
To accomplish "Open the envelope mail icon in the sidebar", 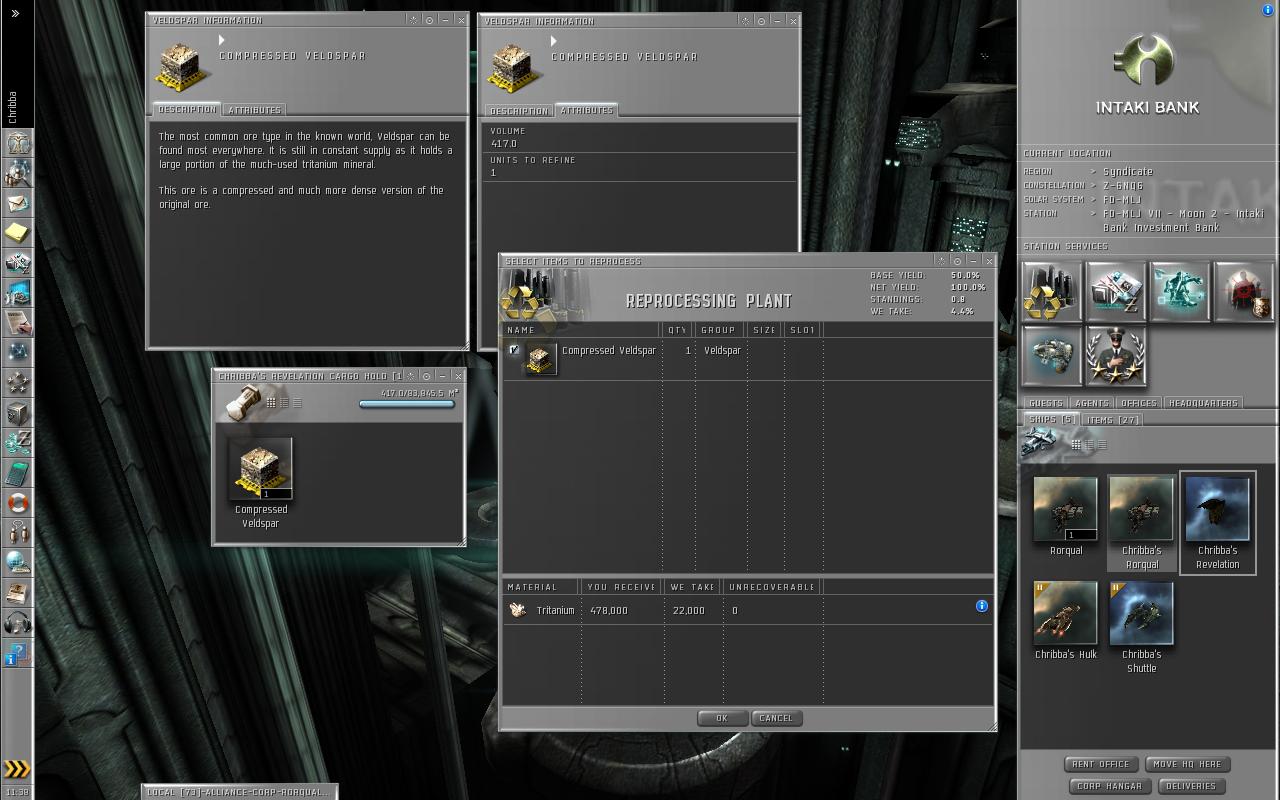I will pyautogui.click(x=18, y=204).
